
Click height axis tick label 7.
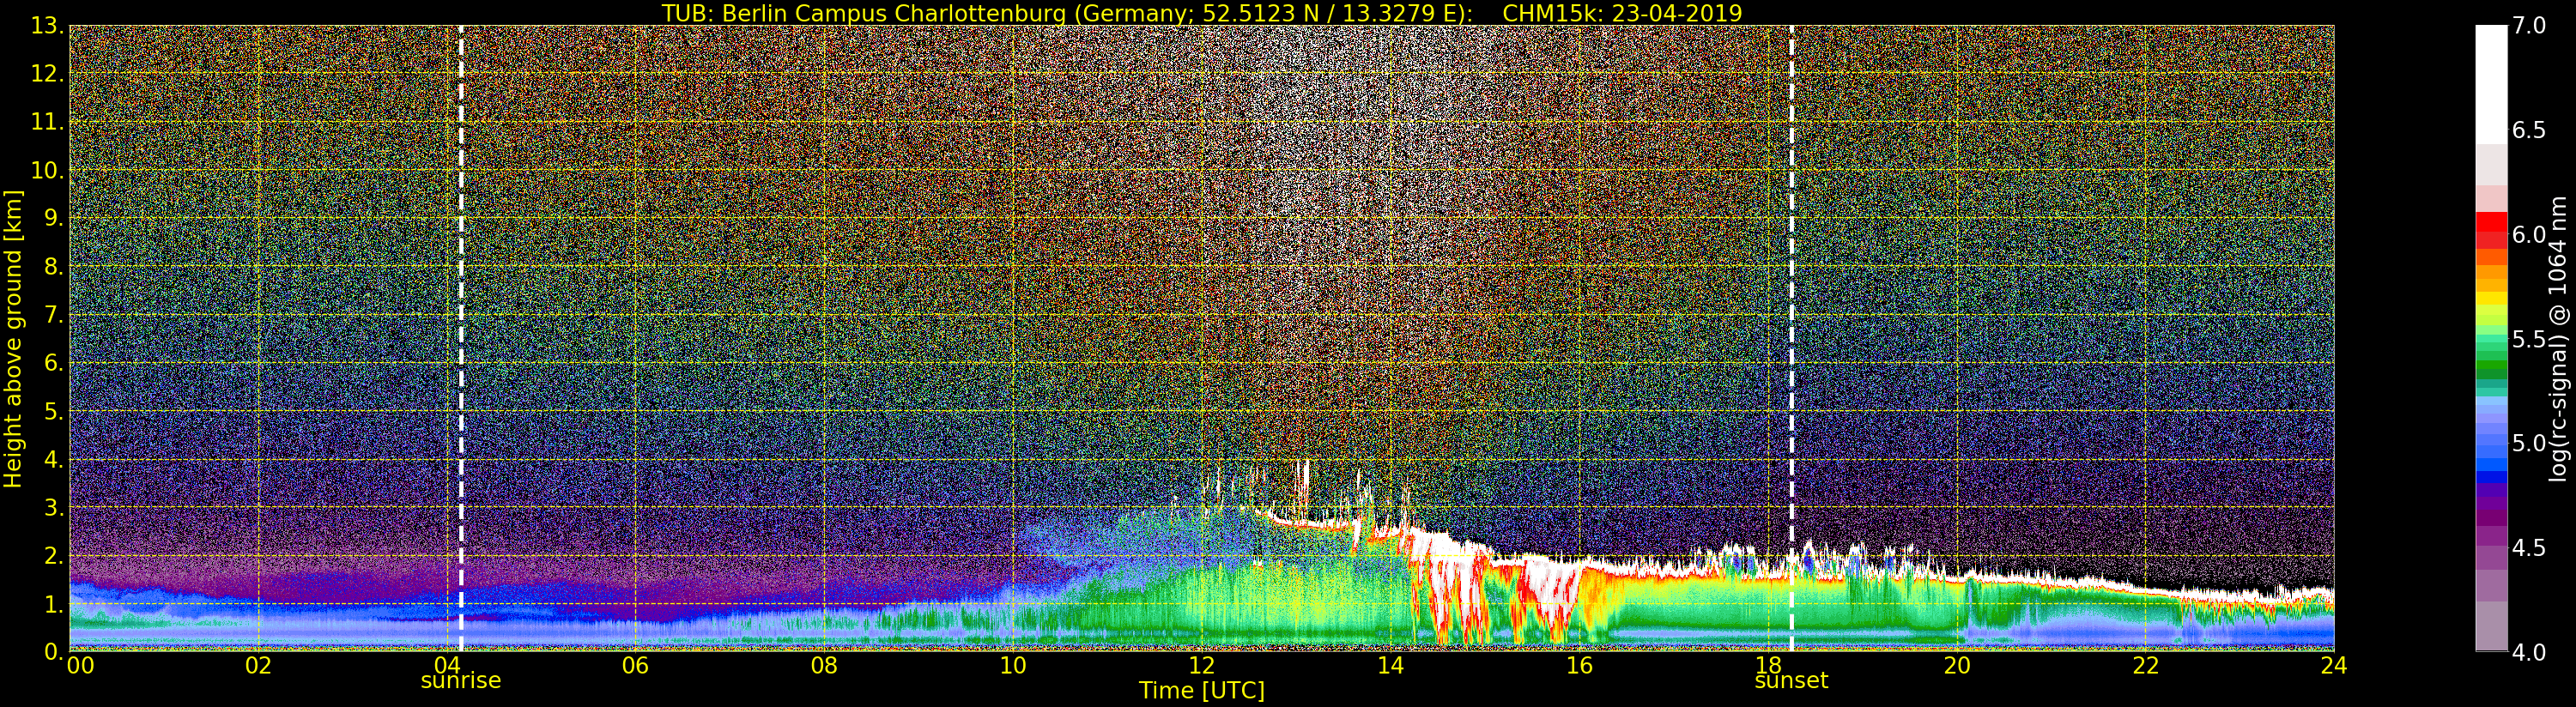(x=53, y=315)
